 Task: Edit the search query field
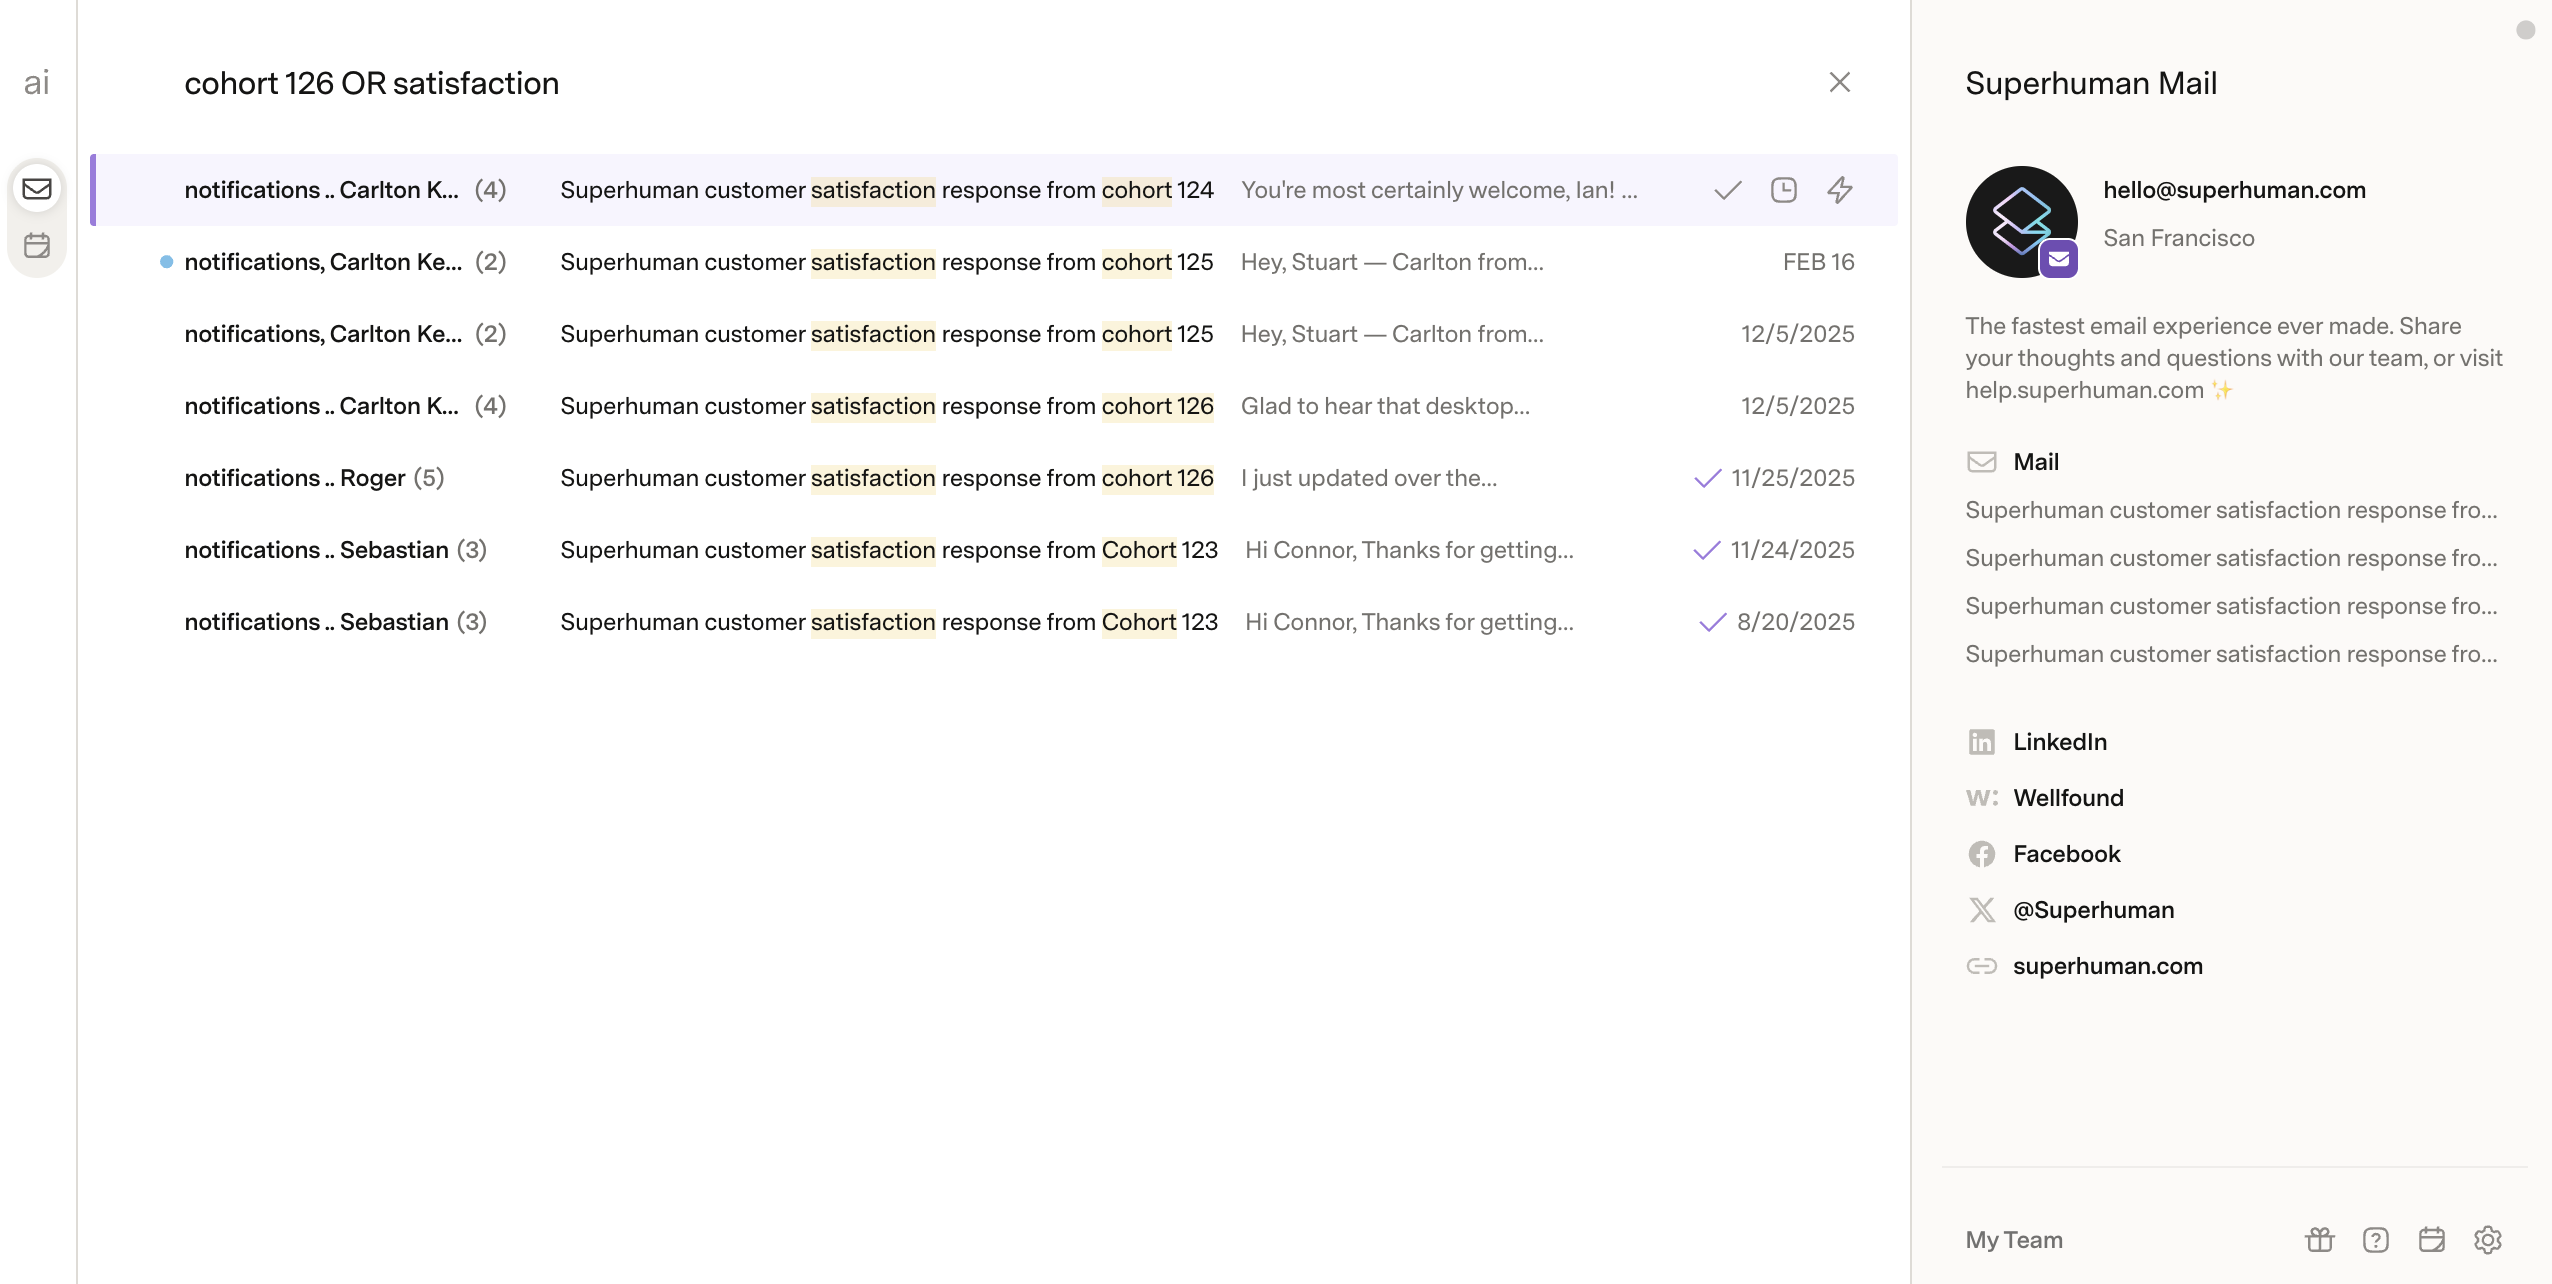click(x=372, y=83)
